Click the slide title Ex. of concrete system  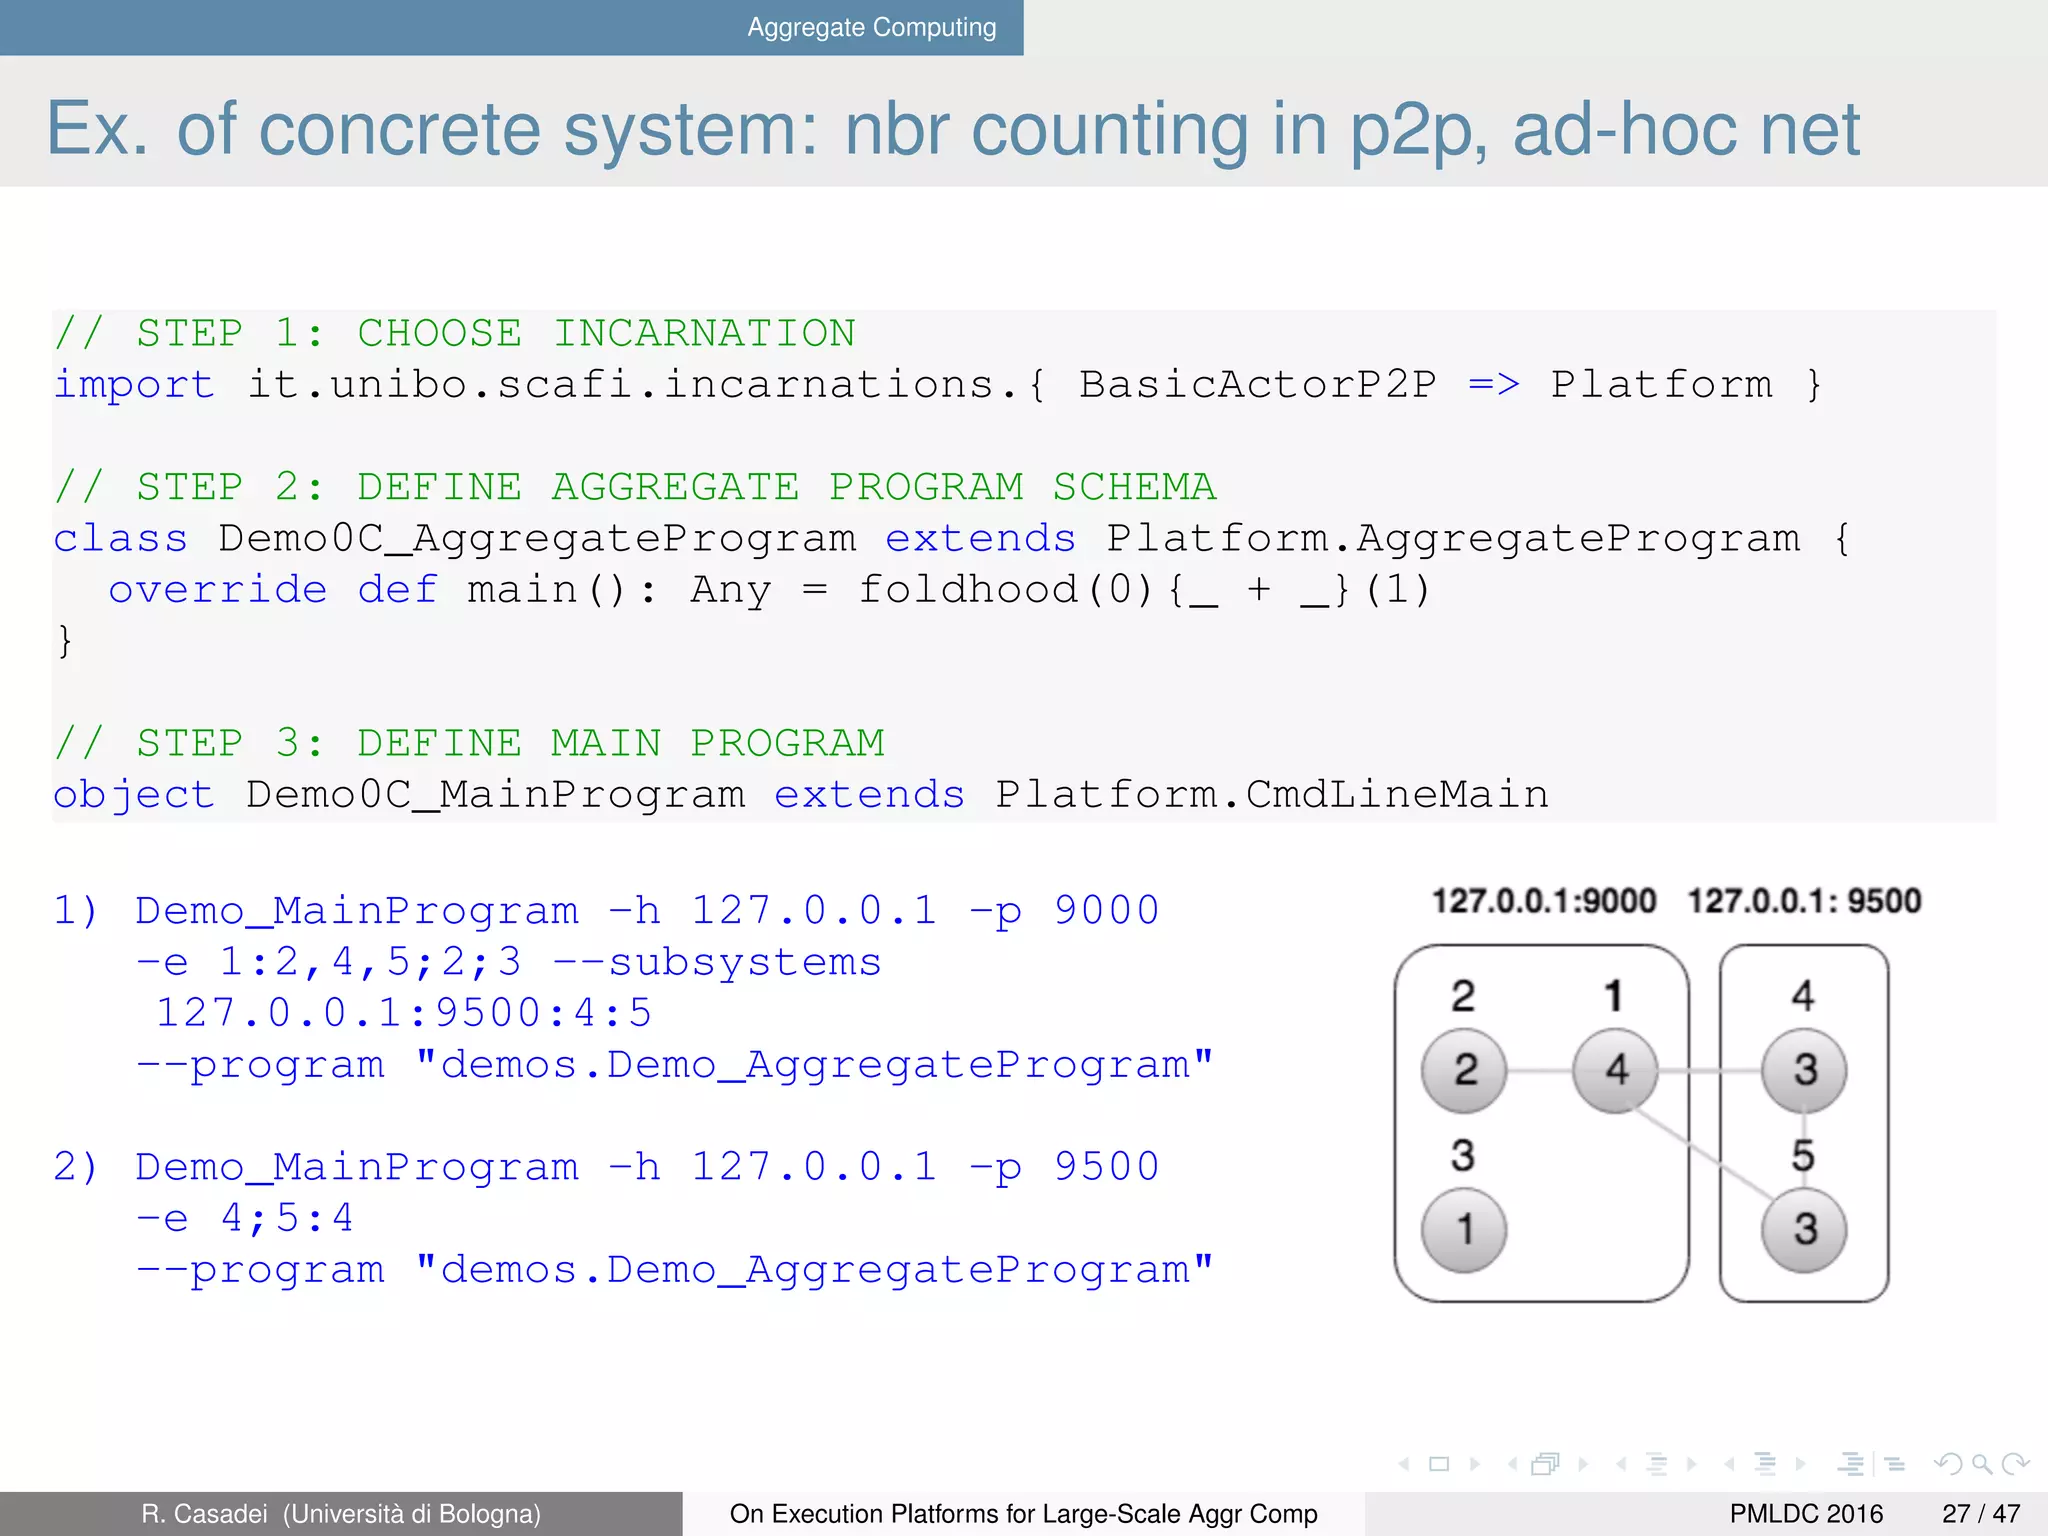point(953,129)
